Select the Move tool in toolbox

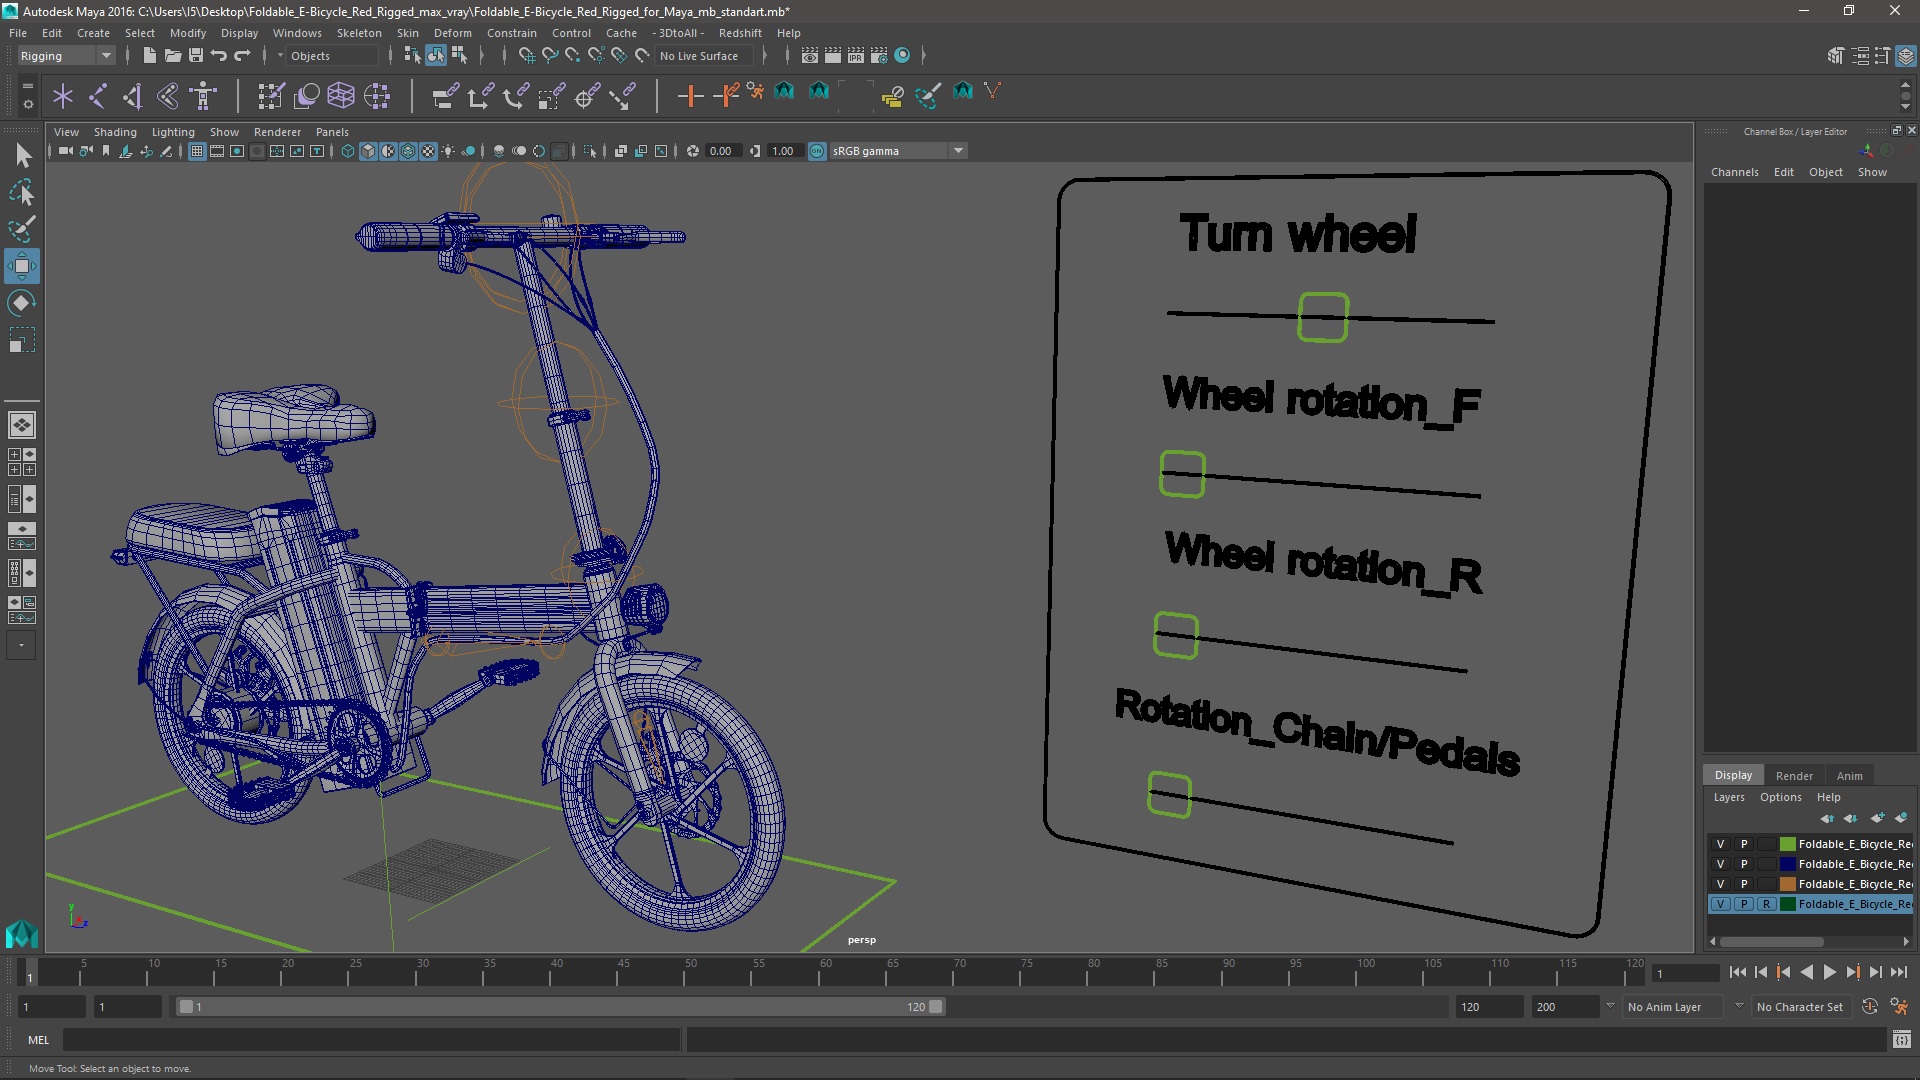tap(22, 266)
